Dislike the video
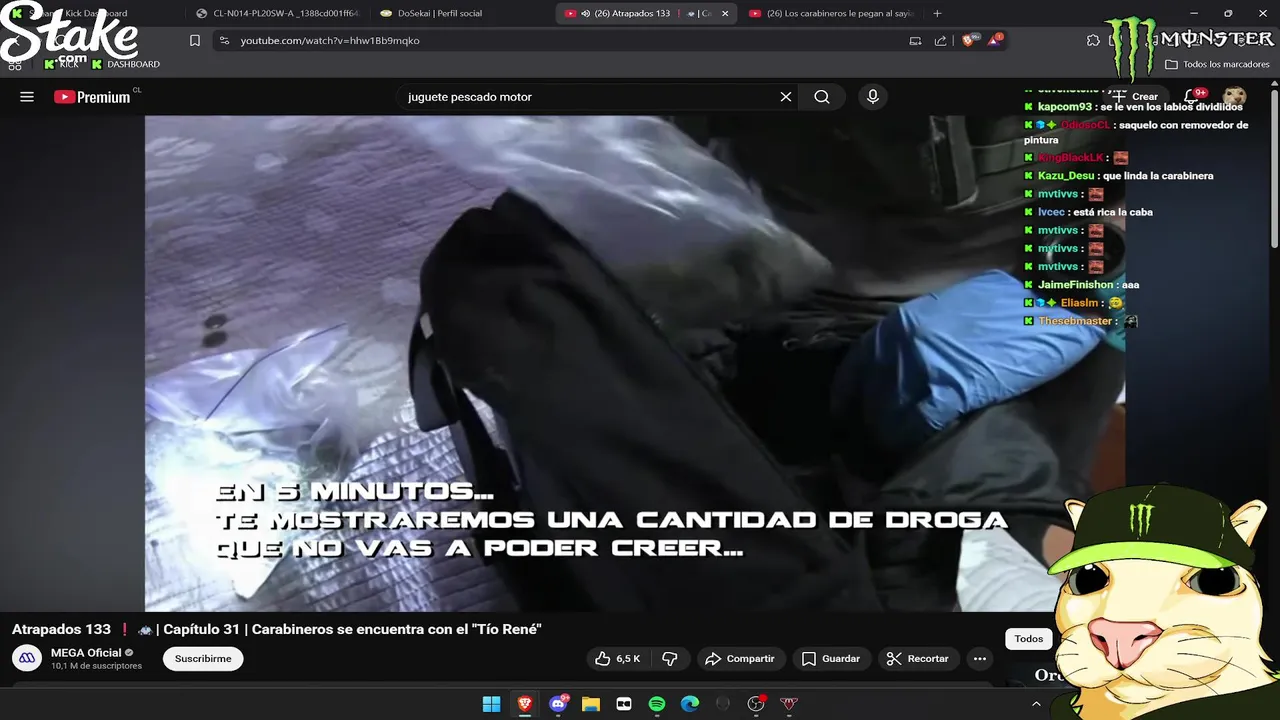1280x720 pixels. 670,659
